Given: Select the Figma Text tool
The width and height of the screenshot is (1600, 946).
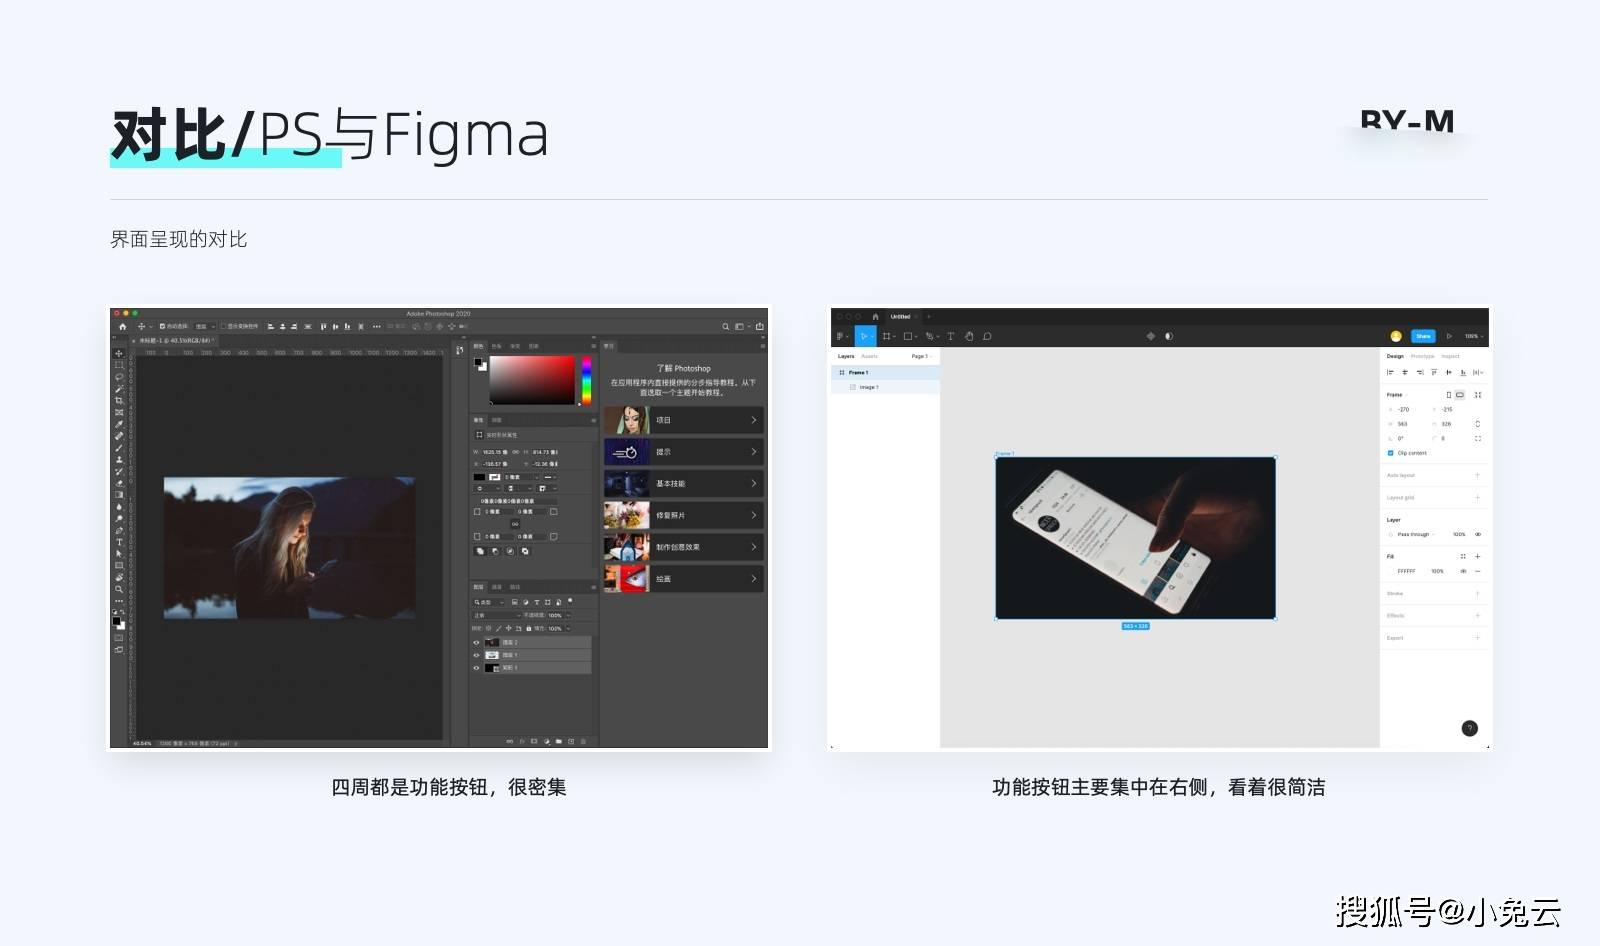Looking at the screenshot, I should coord(950,336).
